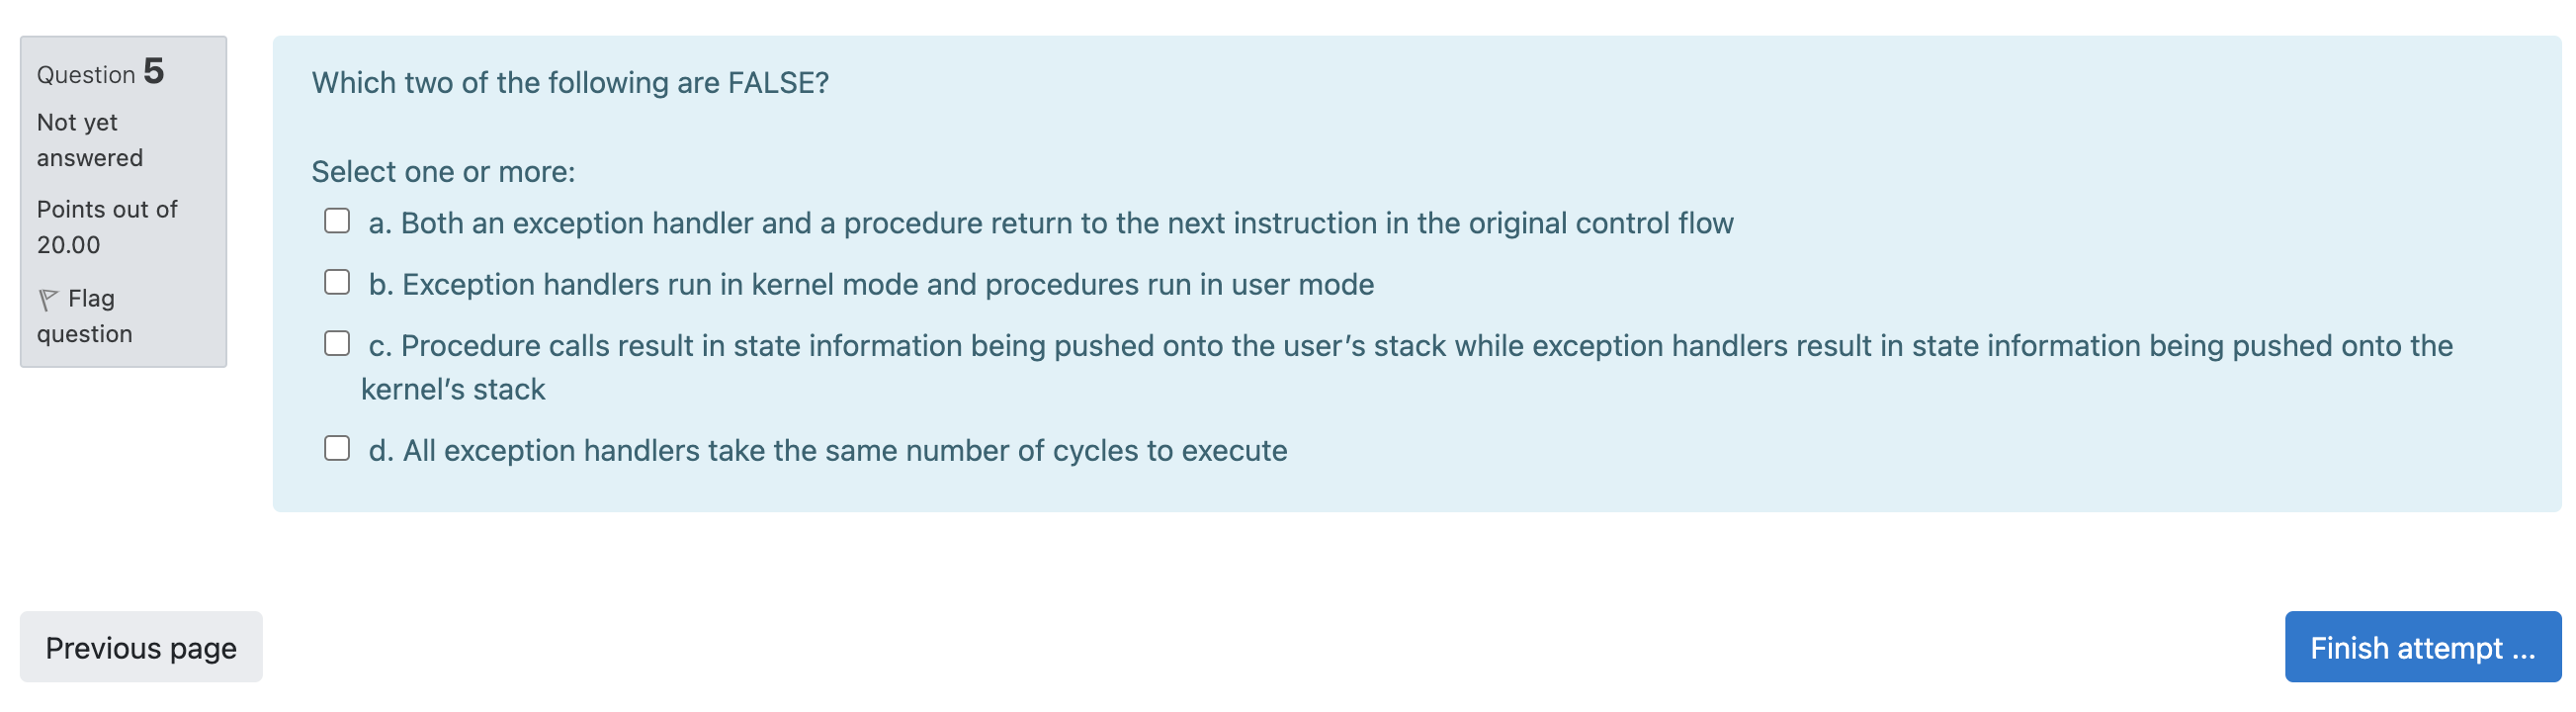The image size is (2576, 712).
Task: Check answer option a checkbox
Action: [336, 222]
